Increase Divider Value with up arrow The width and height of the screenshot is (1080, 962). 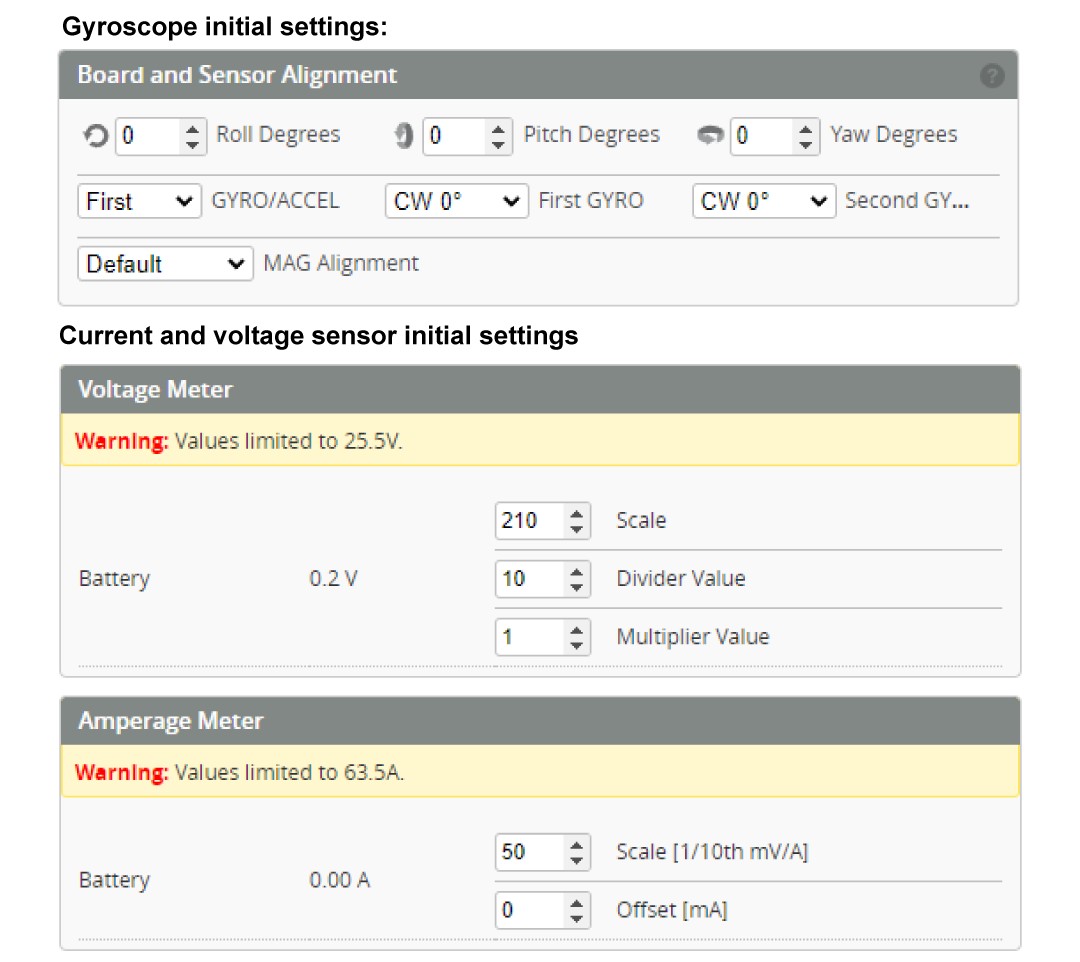tap(577, 570)
